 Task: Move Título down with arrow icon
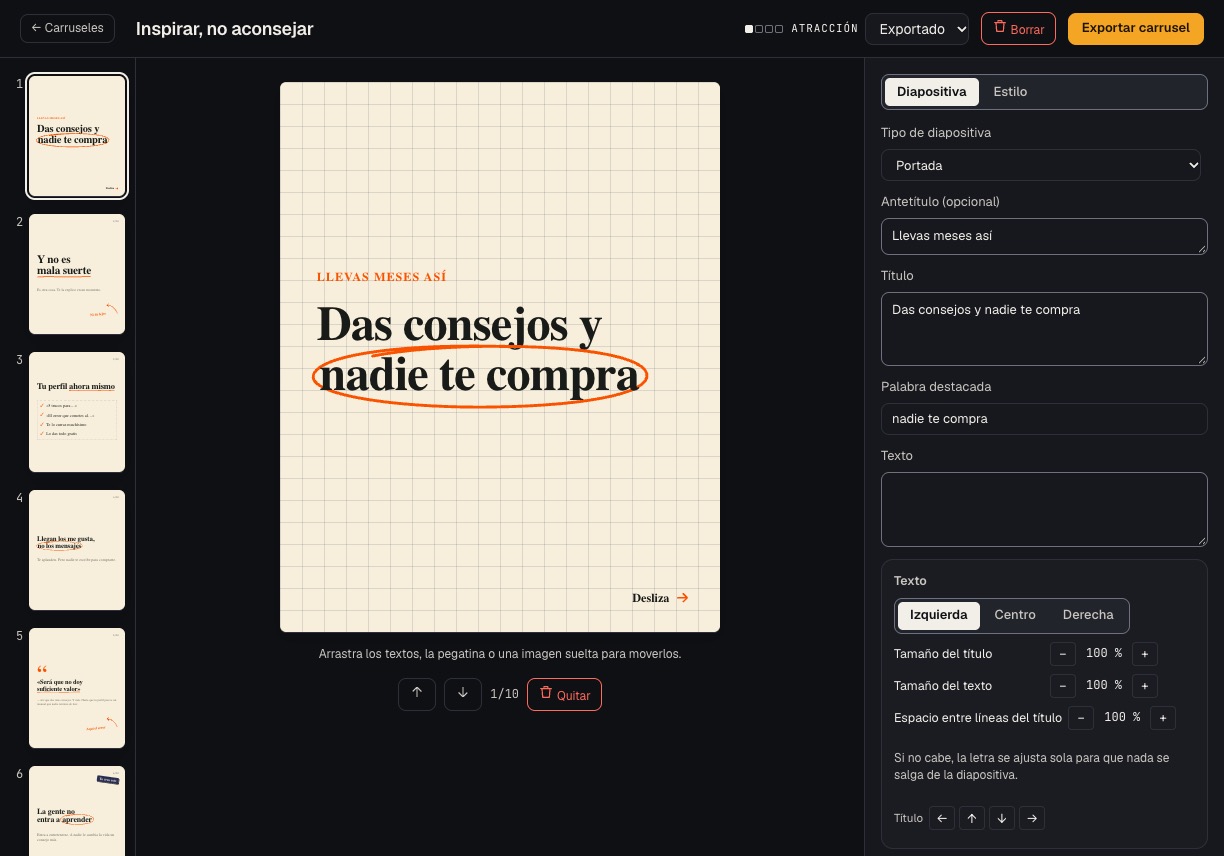[1002, 818]
